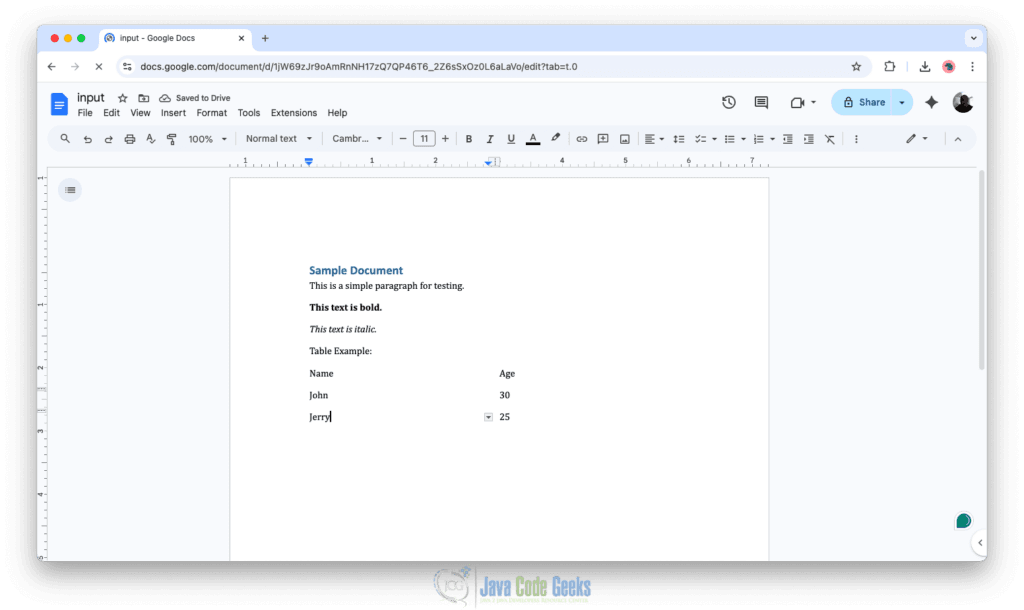Open the View menu
The height and width of the screenshot is (610, 1024).
pos(140,113)
